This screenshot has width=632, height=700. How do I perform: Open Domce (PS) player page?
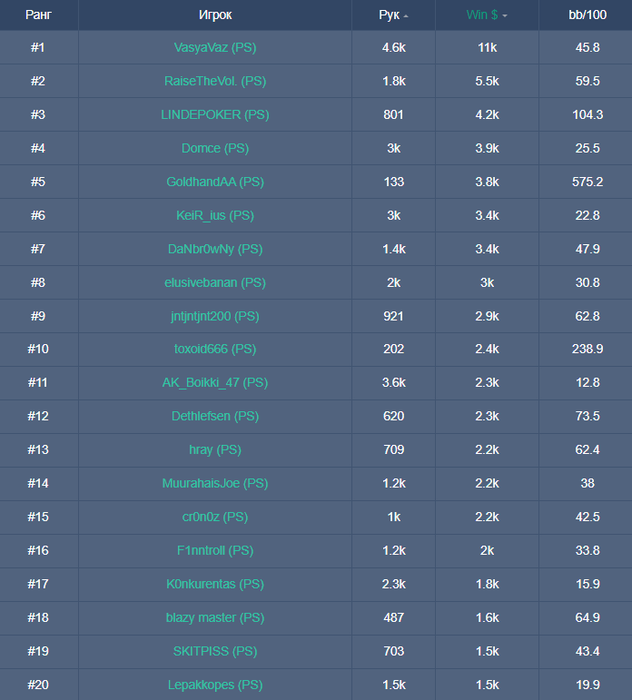pos(215,148)
